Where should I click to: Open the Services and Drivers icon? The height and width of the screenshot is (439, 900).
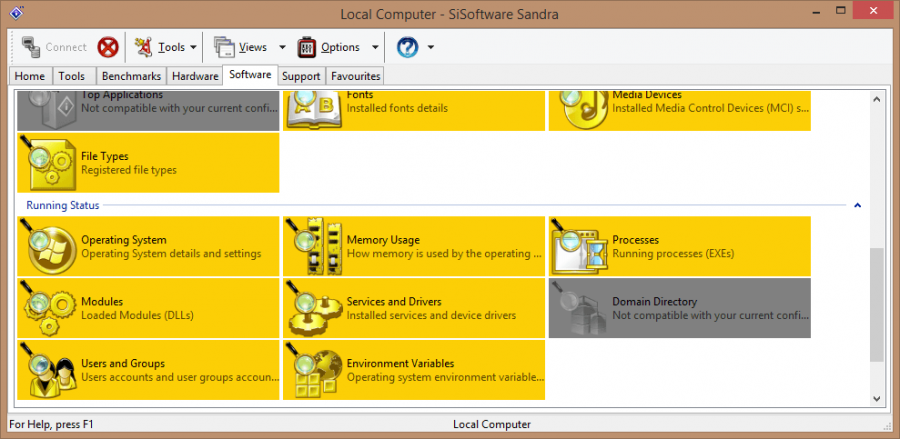(313, 308)
